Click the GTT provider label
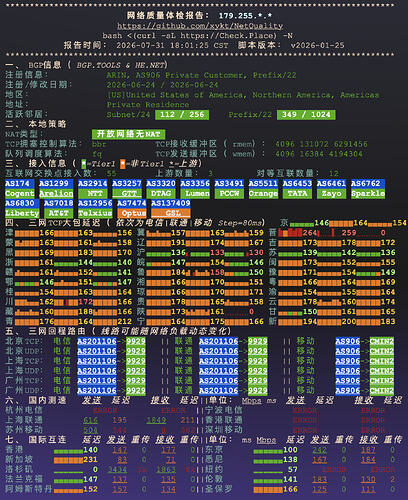 pos(127,194)
